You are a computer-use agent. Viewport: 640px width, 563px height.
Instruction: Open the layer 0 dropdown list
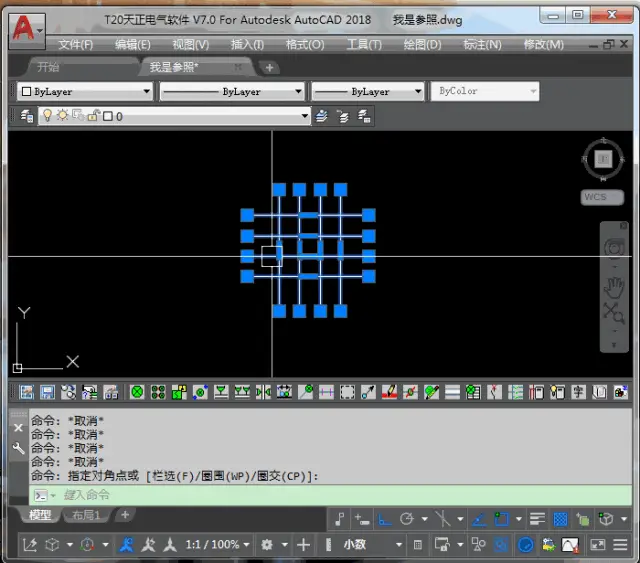174,116
